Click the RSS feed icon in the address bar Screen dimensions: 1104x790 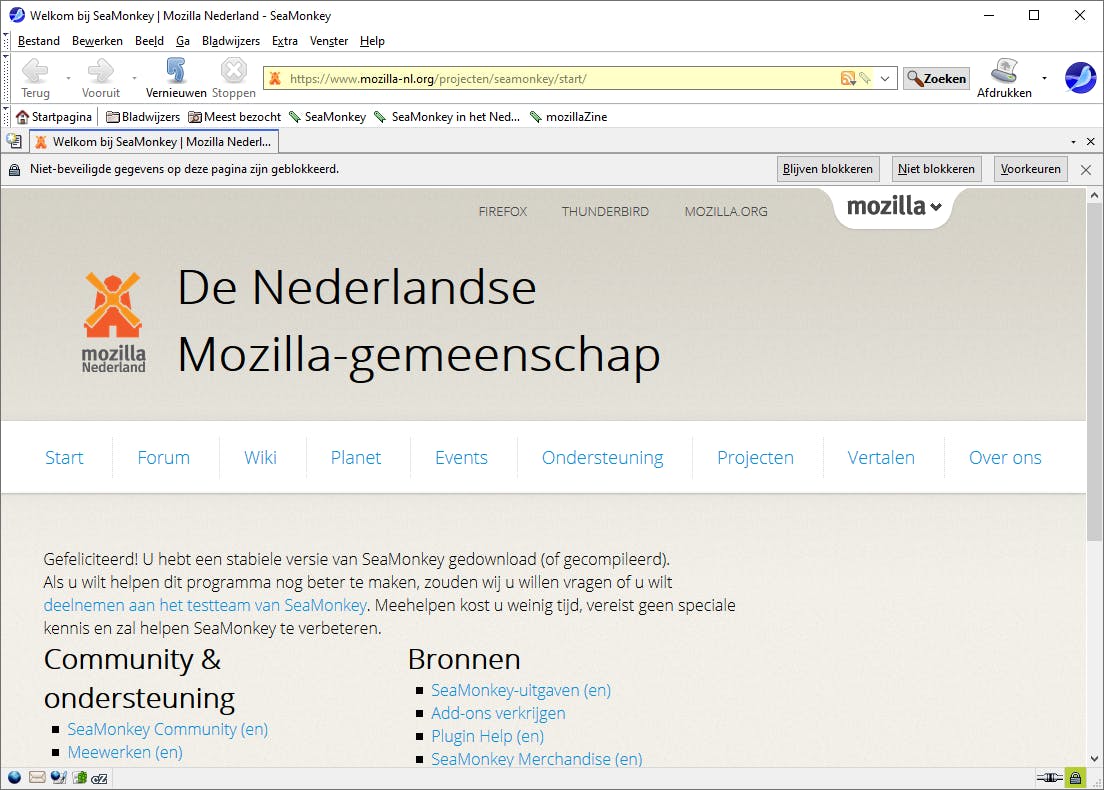click(848, 78)
